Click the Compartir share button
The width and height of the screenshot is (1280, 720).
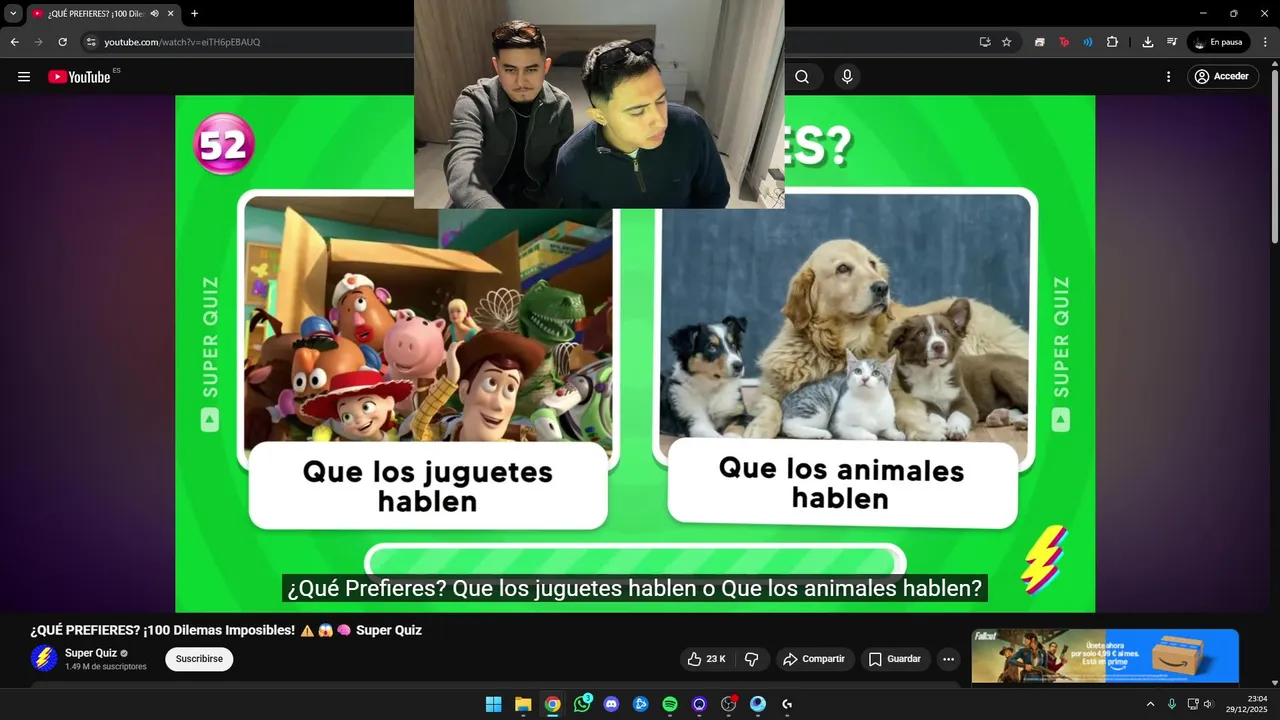[x=815, y=659]
